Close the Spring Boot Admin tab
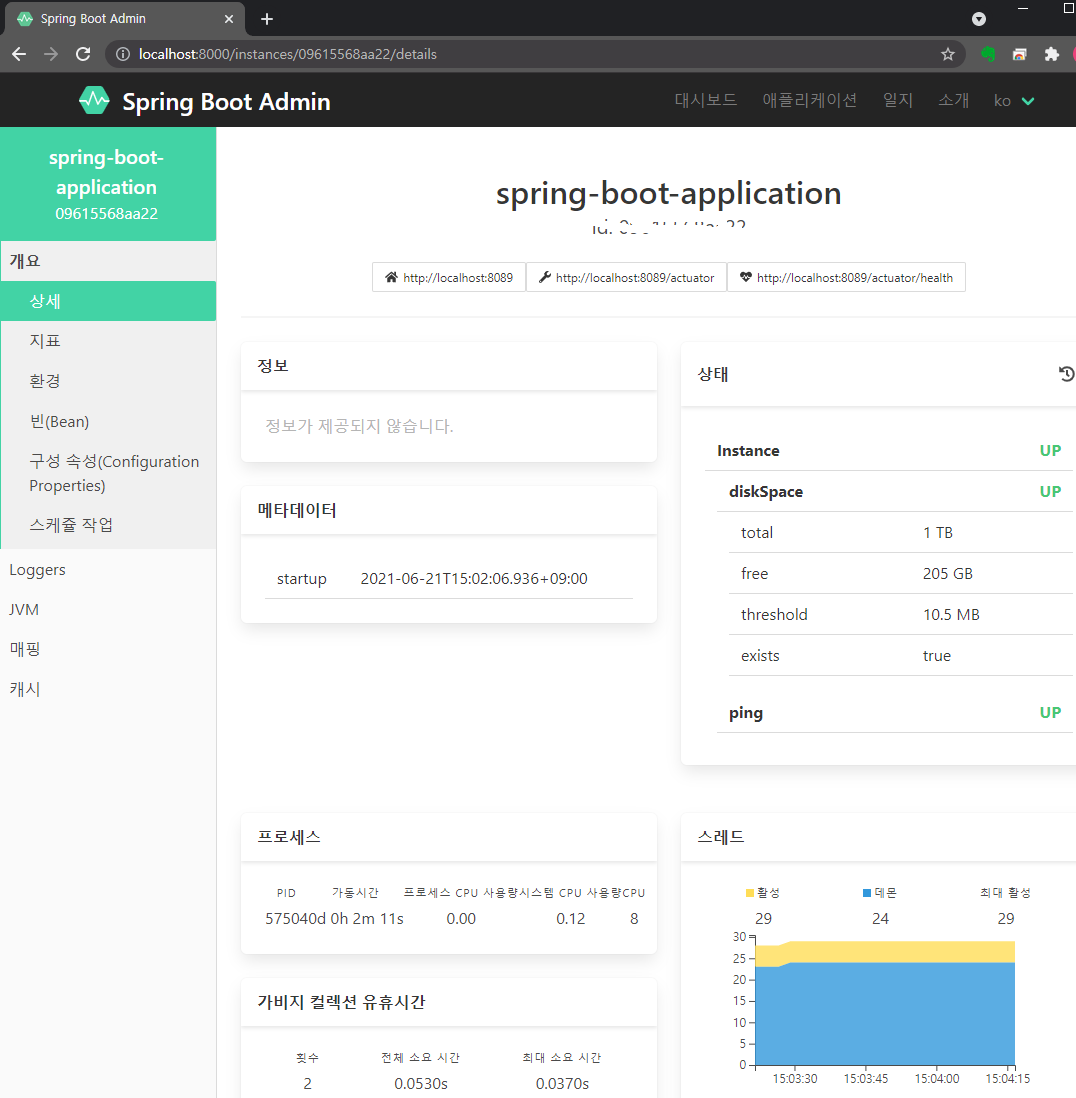Viewport: 1076px width, 1098px height. click(229, 19)
